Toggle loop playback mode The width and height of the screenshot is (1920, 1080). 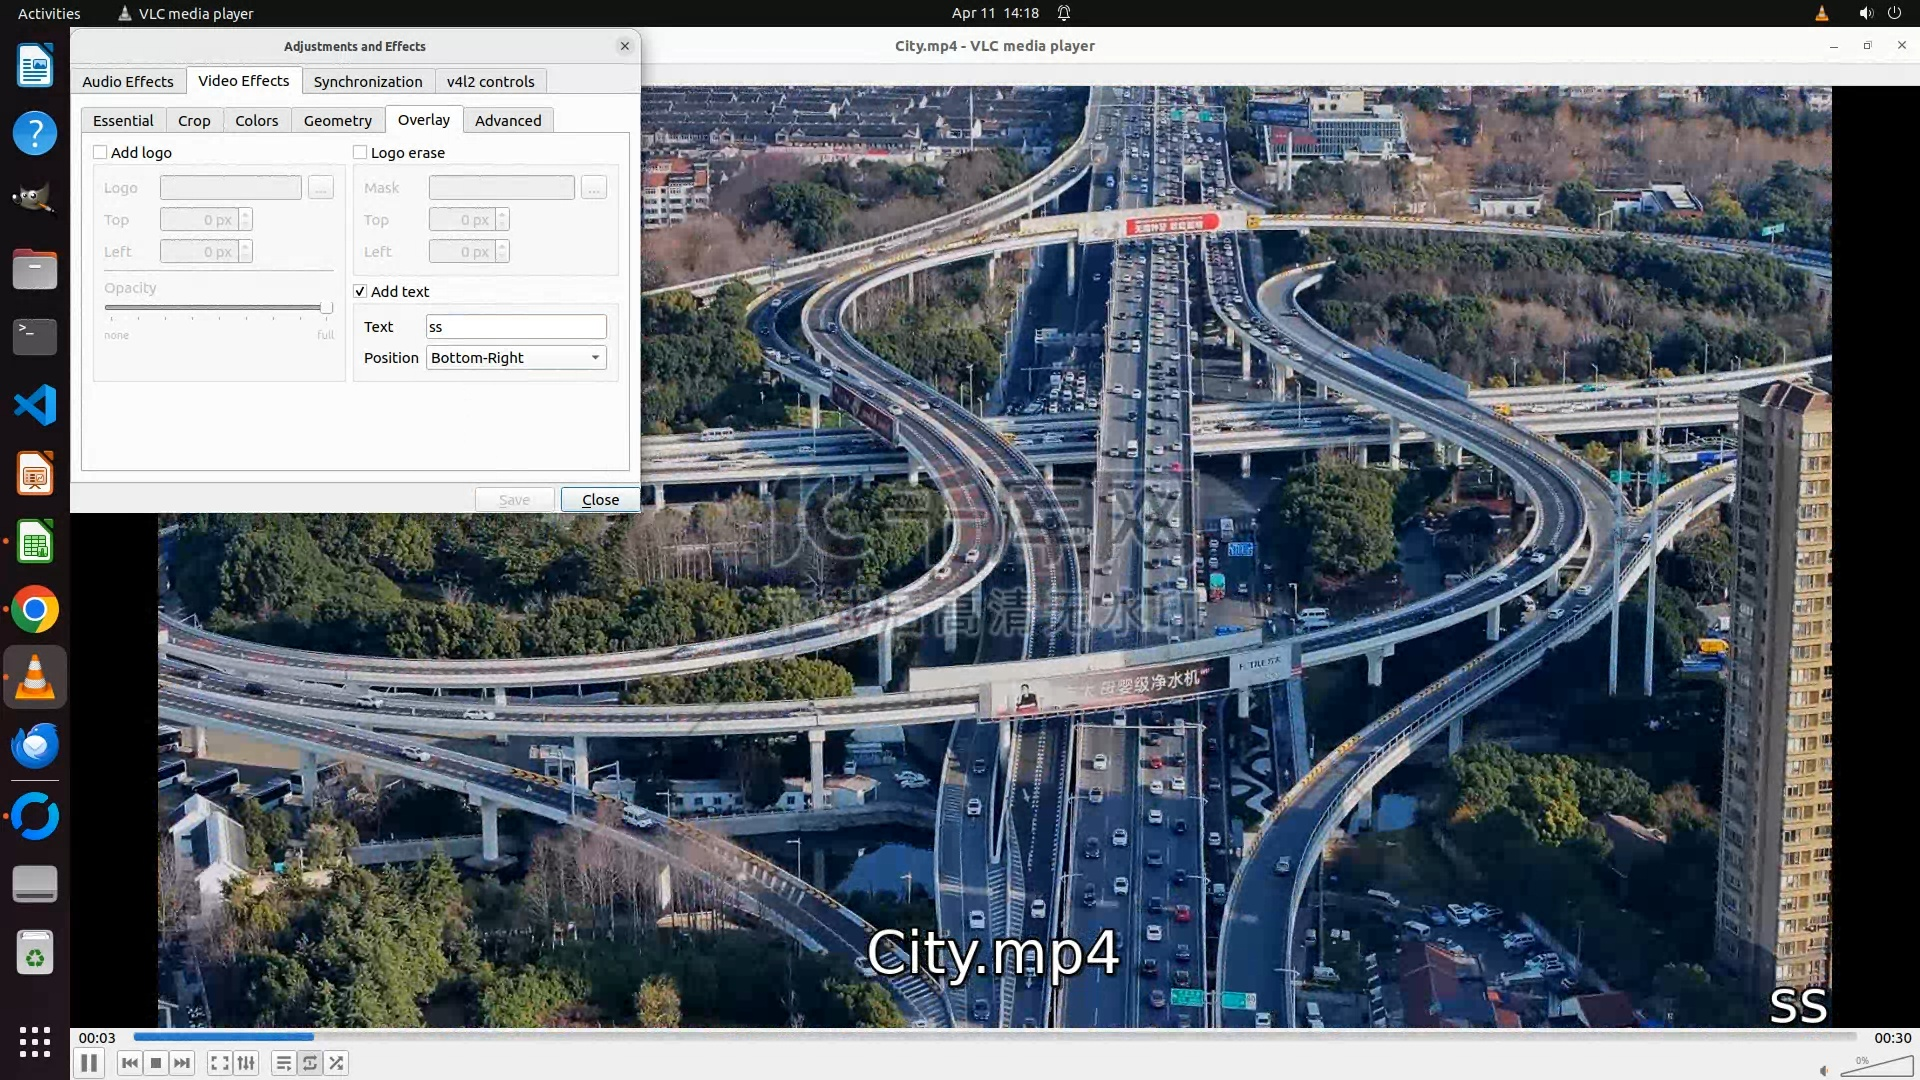tap(310, 1063)
